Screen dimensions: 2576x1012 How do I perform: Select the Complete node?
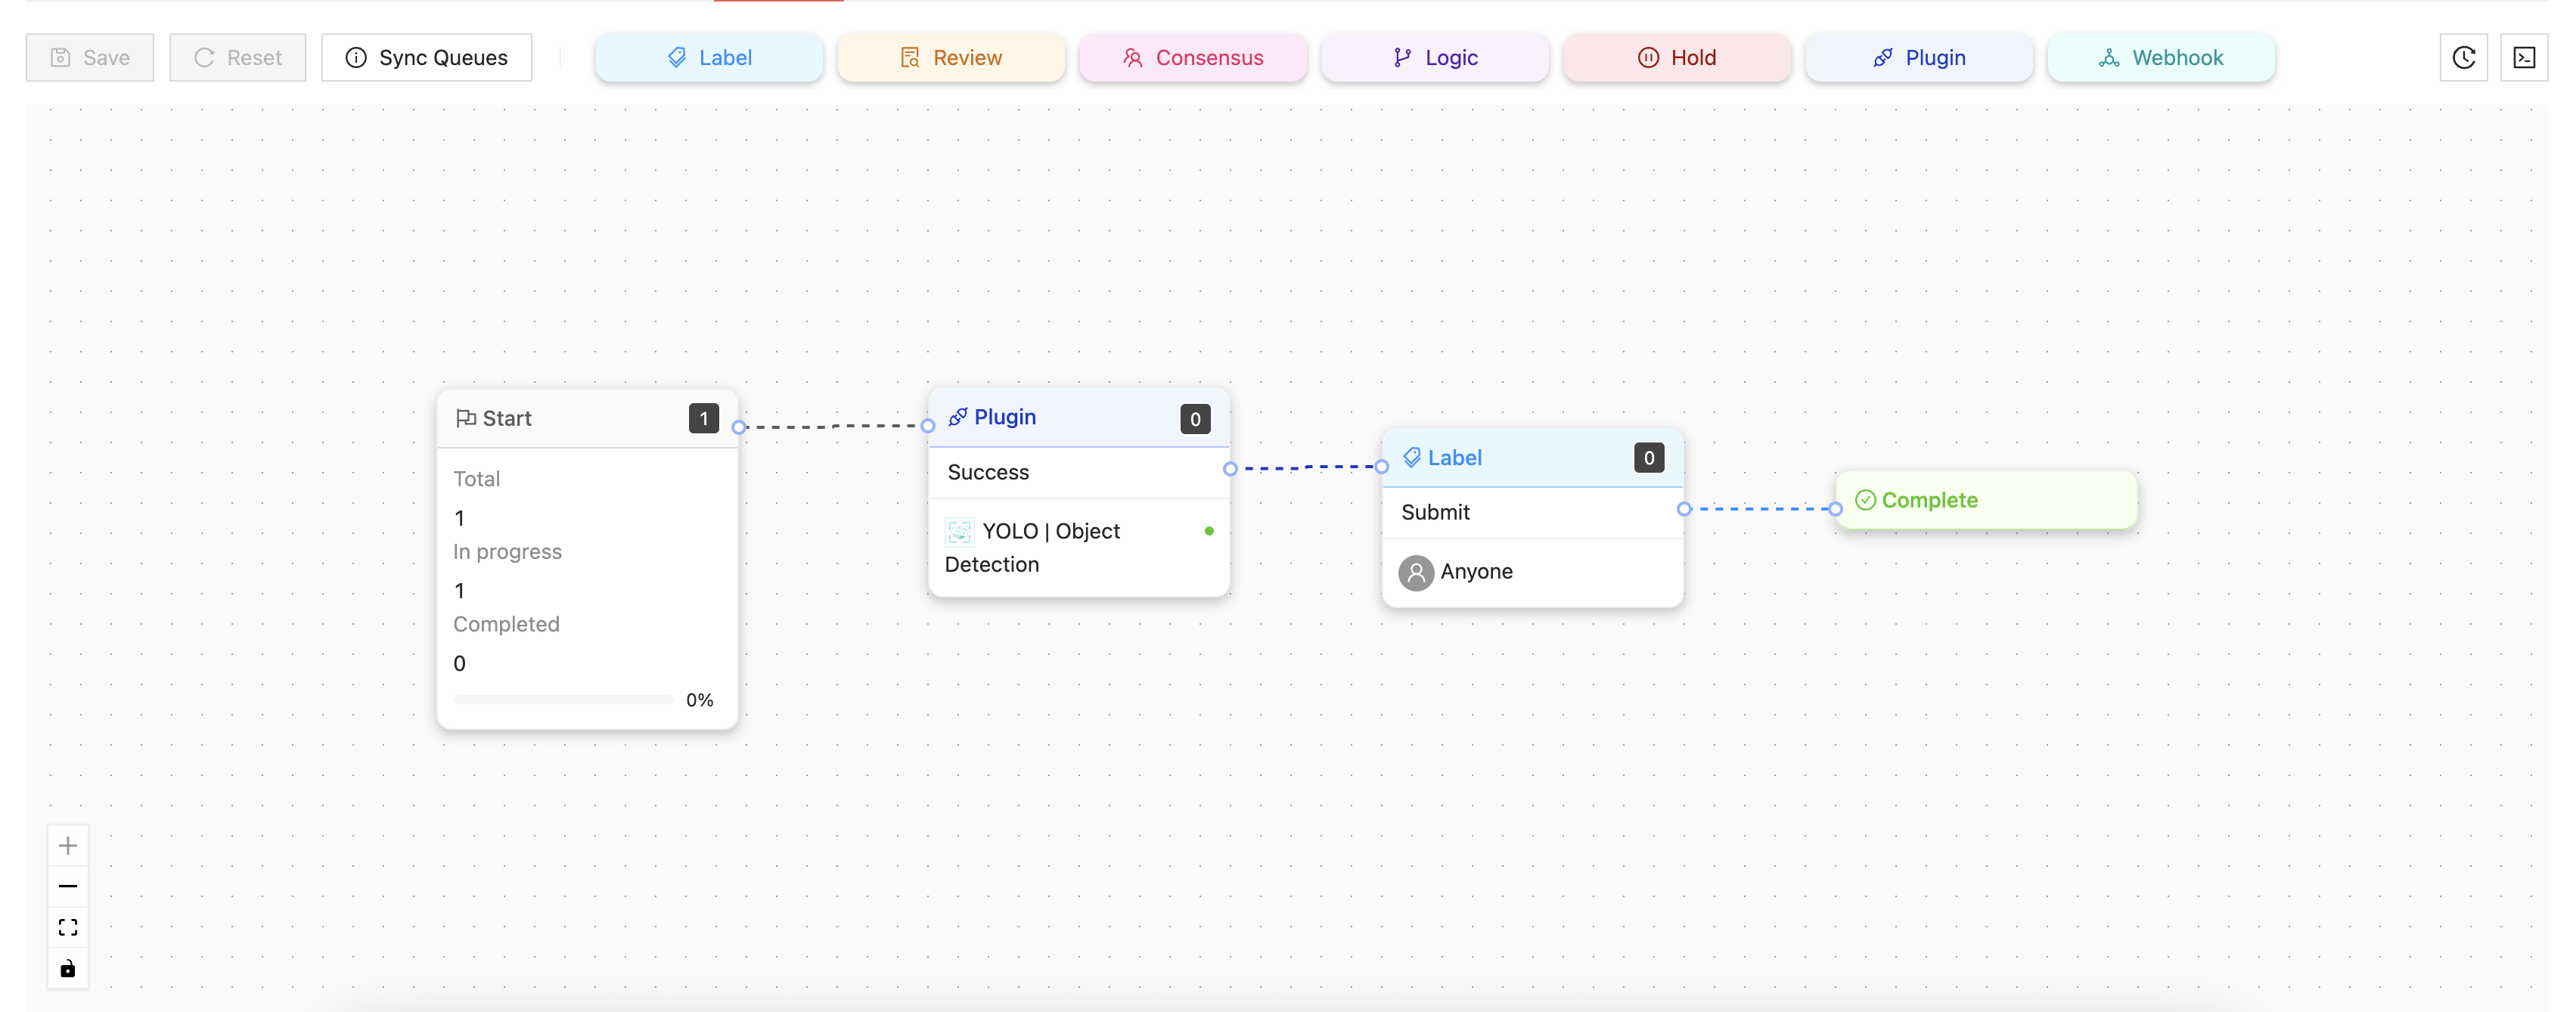click(x=1985, y=500)
